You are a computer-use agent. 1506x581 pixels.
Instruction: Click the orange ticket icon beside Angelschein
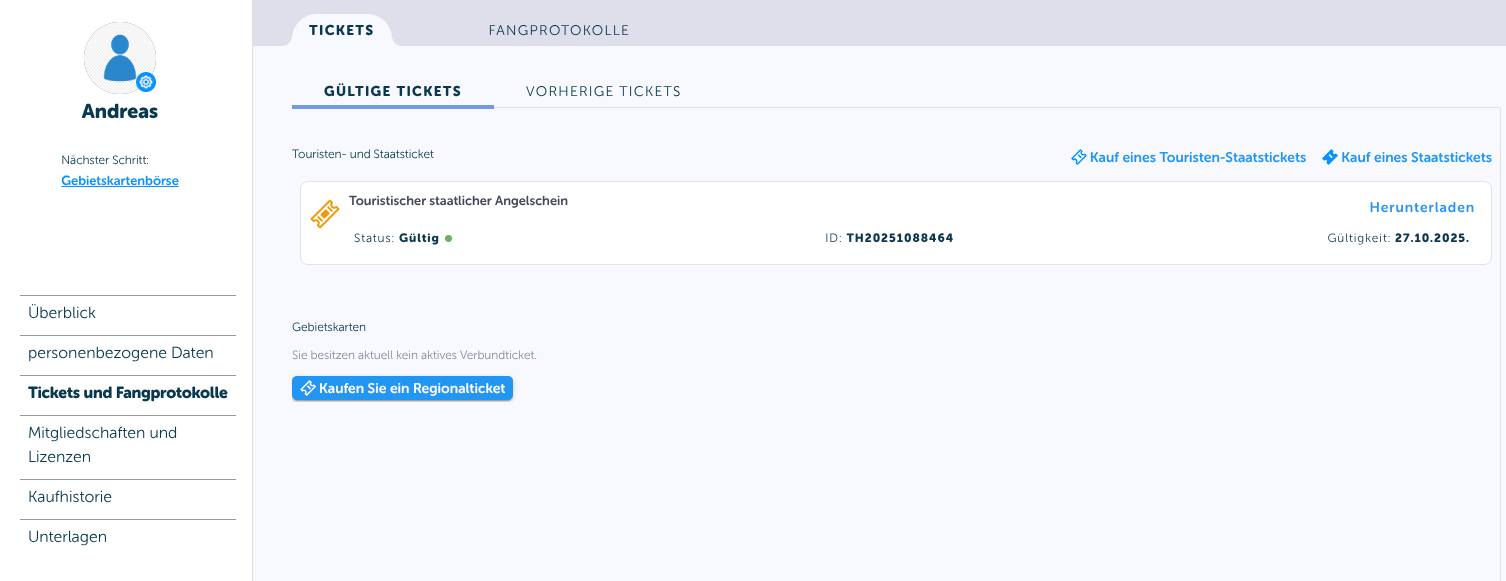click(325, 213)
